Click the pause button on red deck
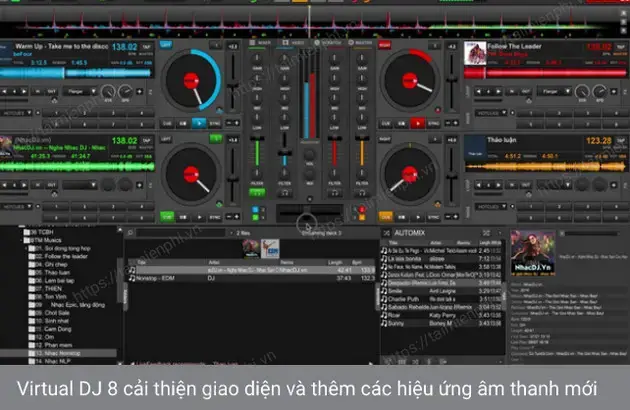Screen dimensions: 630x410 tap(401, 123)
